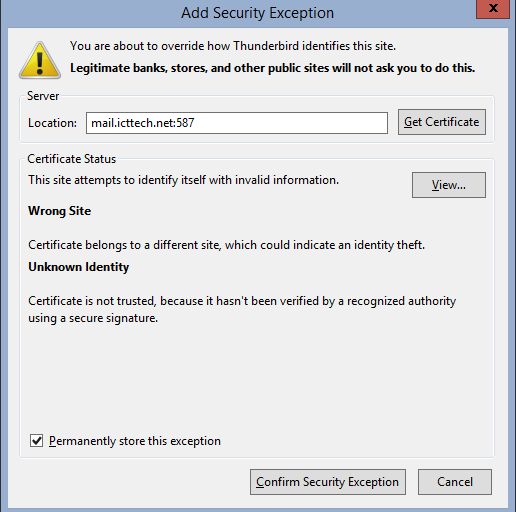Select the 'Unknown Identity' bold heading
Screen dimensions: 516x512
click(79, 267)
